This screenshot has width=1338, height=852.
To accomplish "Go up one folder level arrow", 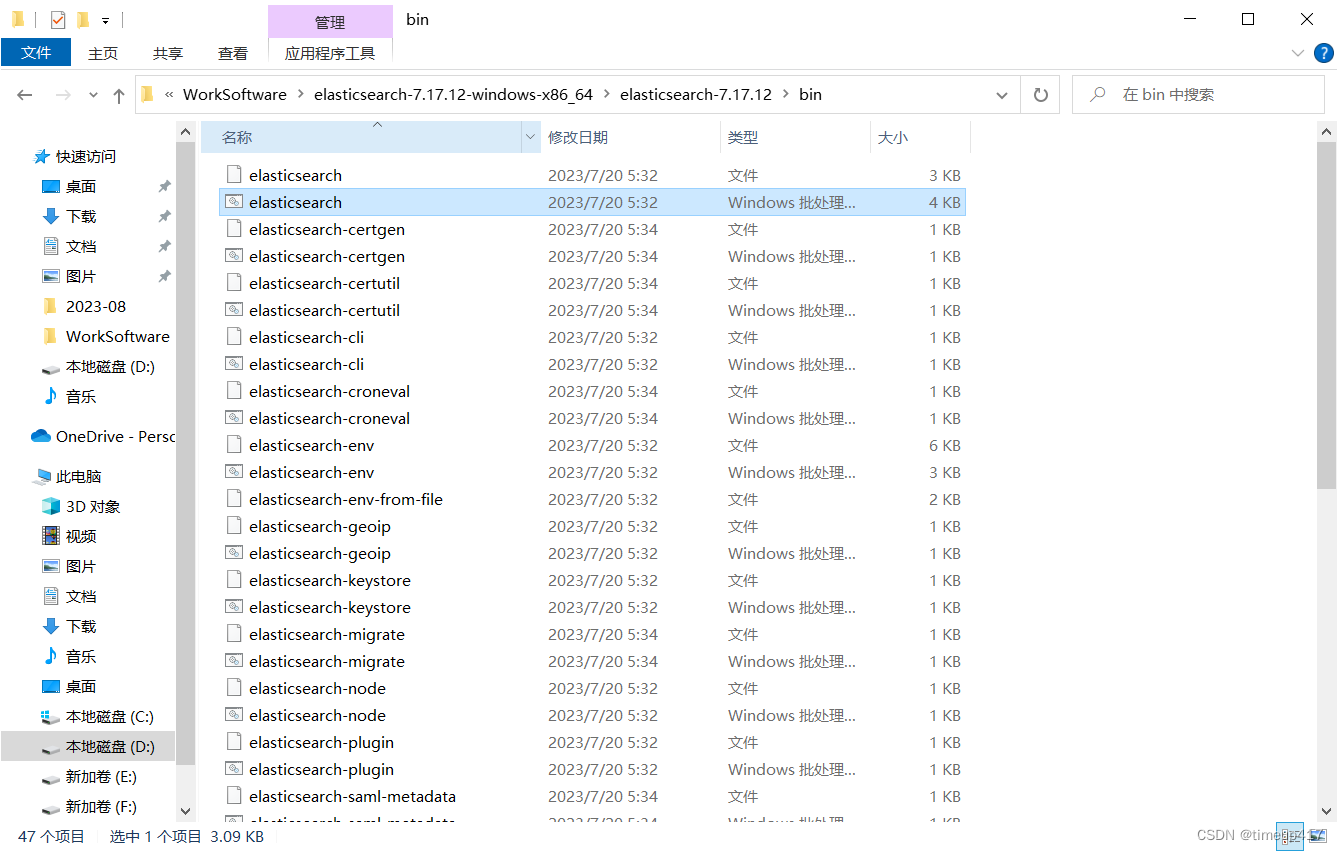I will 119,95.
